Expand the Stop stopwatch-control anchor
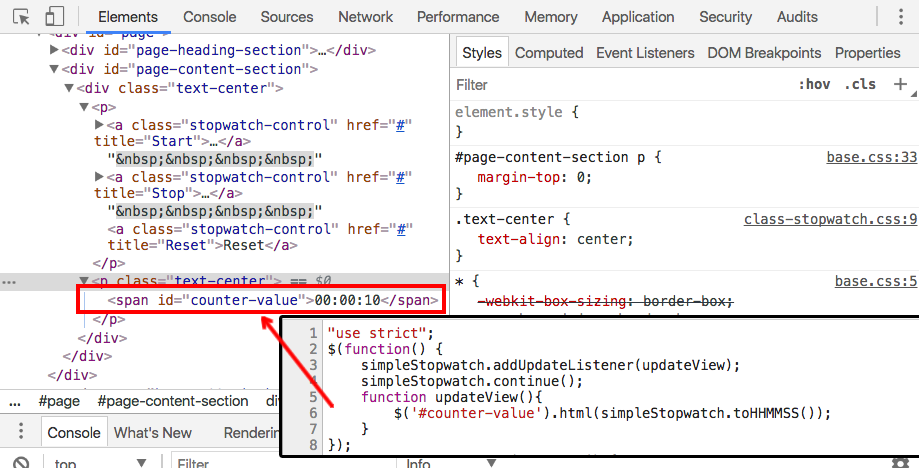The width and height of the screenshot is (919, 468). 98,177
